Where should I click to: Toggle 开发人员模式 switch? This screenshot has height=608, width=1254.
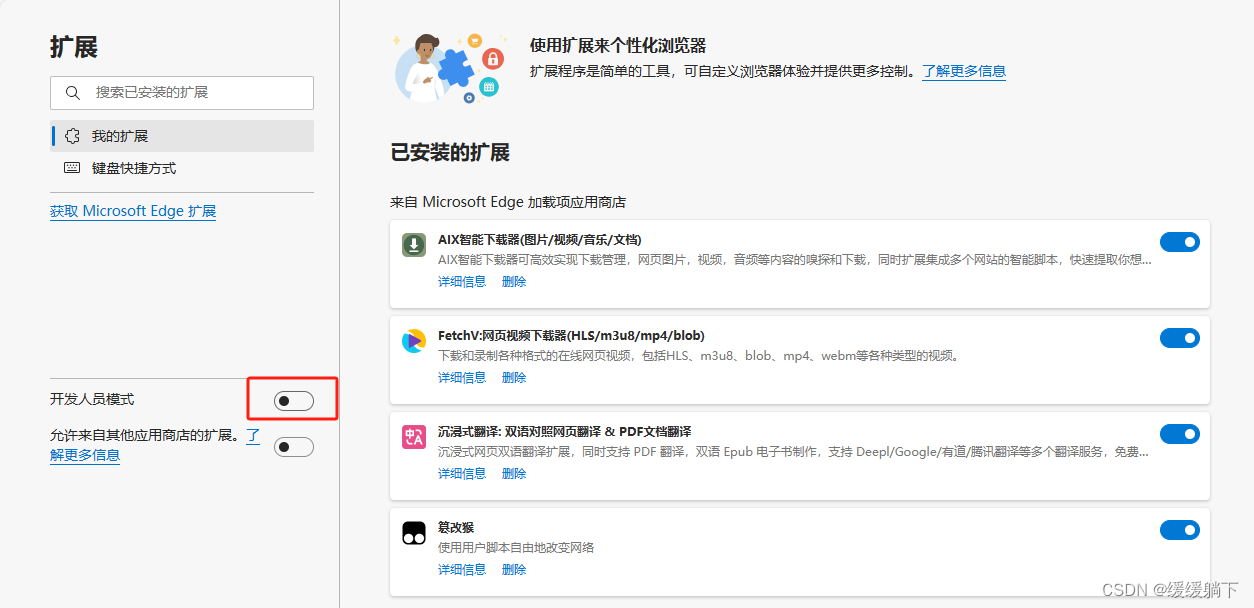tap(294, 401)
